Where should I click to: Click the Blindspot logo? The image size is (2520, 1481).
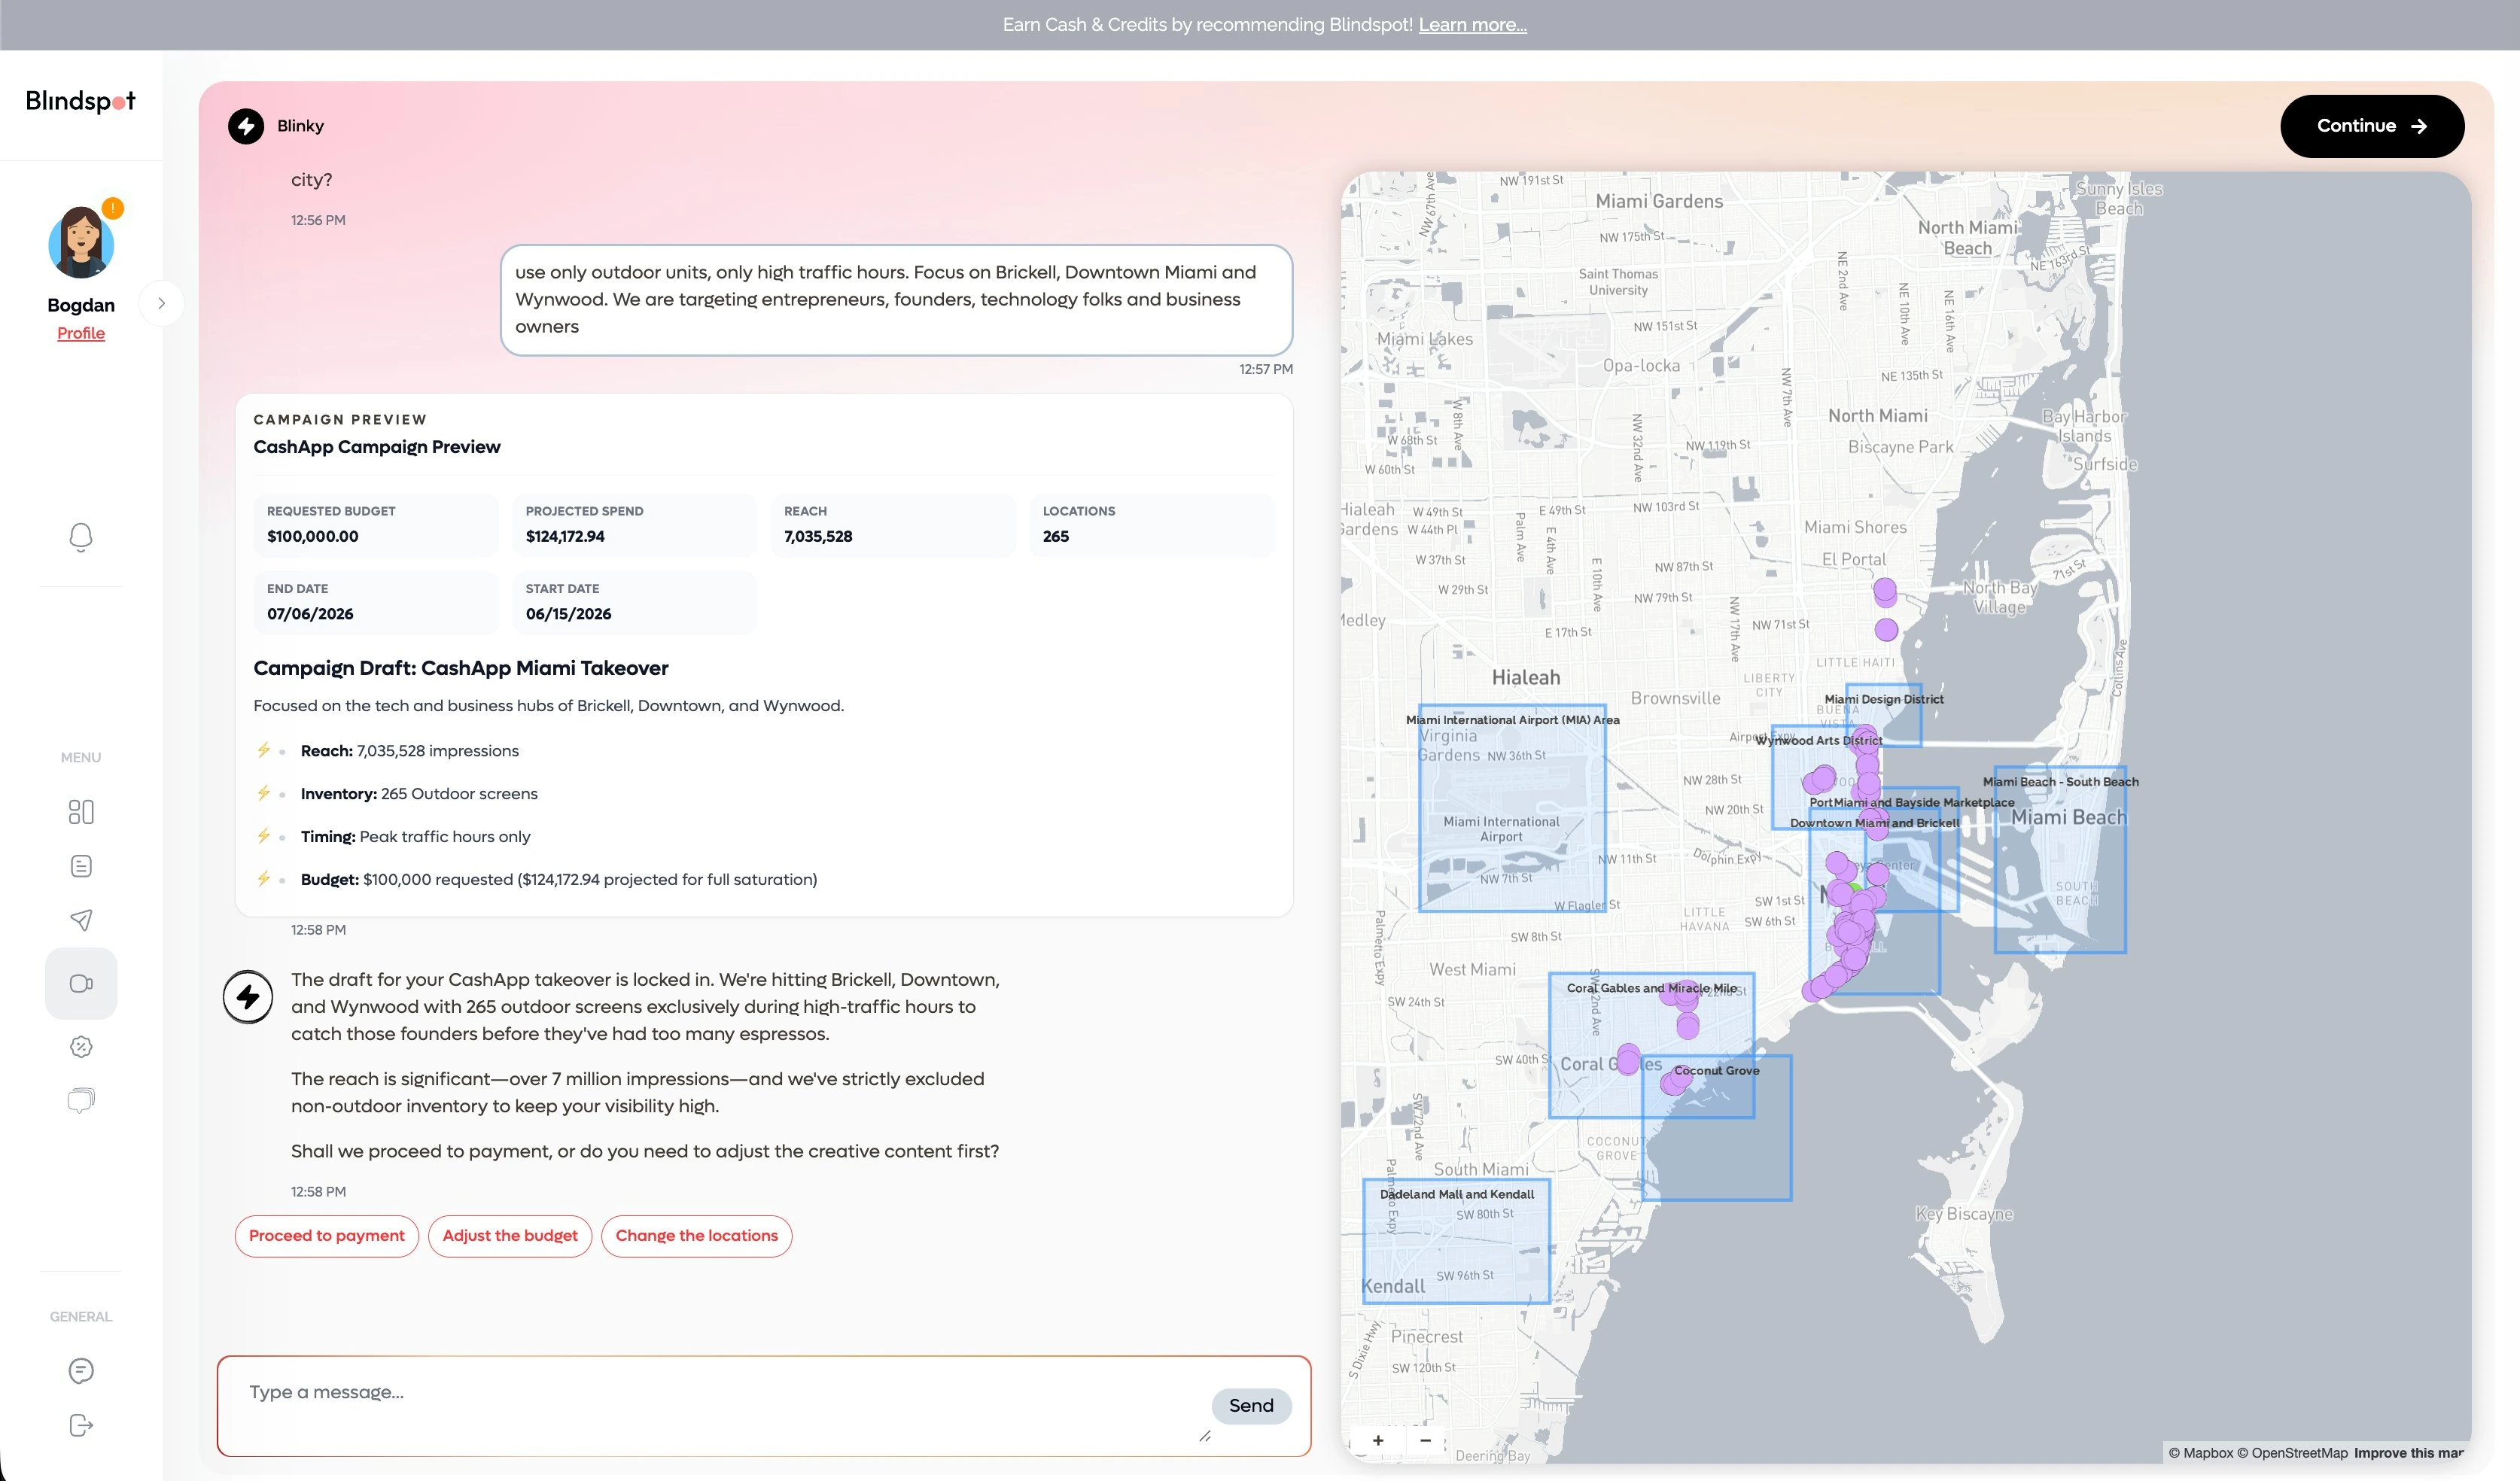(x=80, y=101)
